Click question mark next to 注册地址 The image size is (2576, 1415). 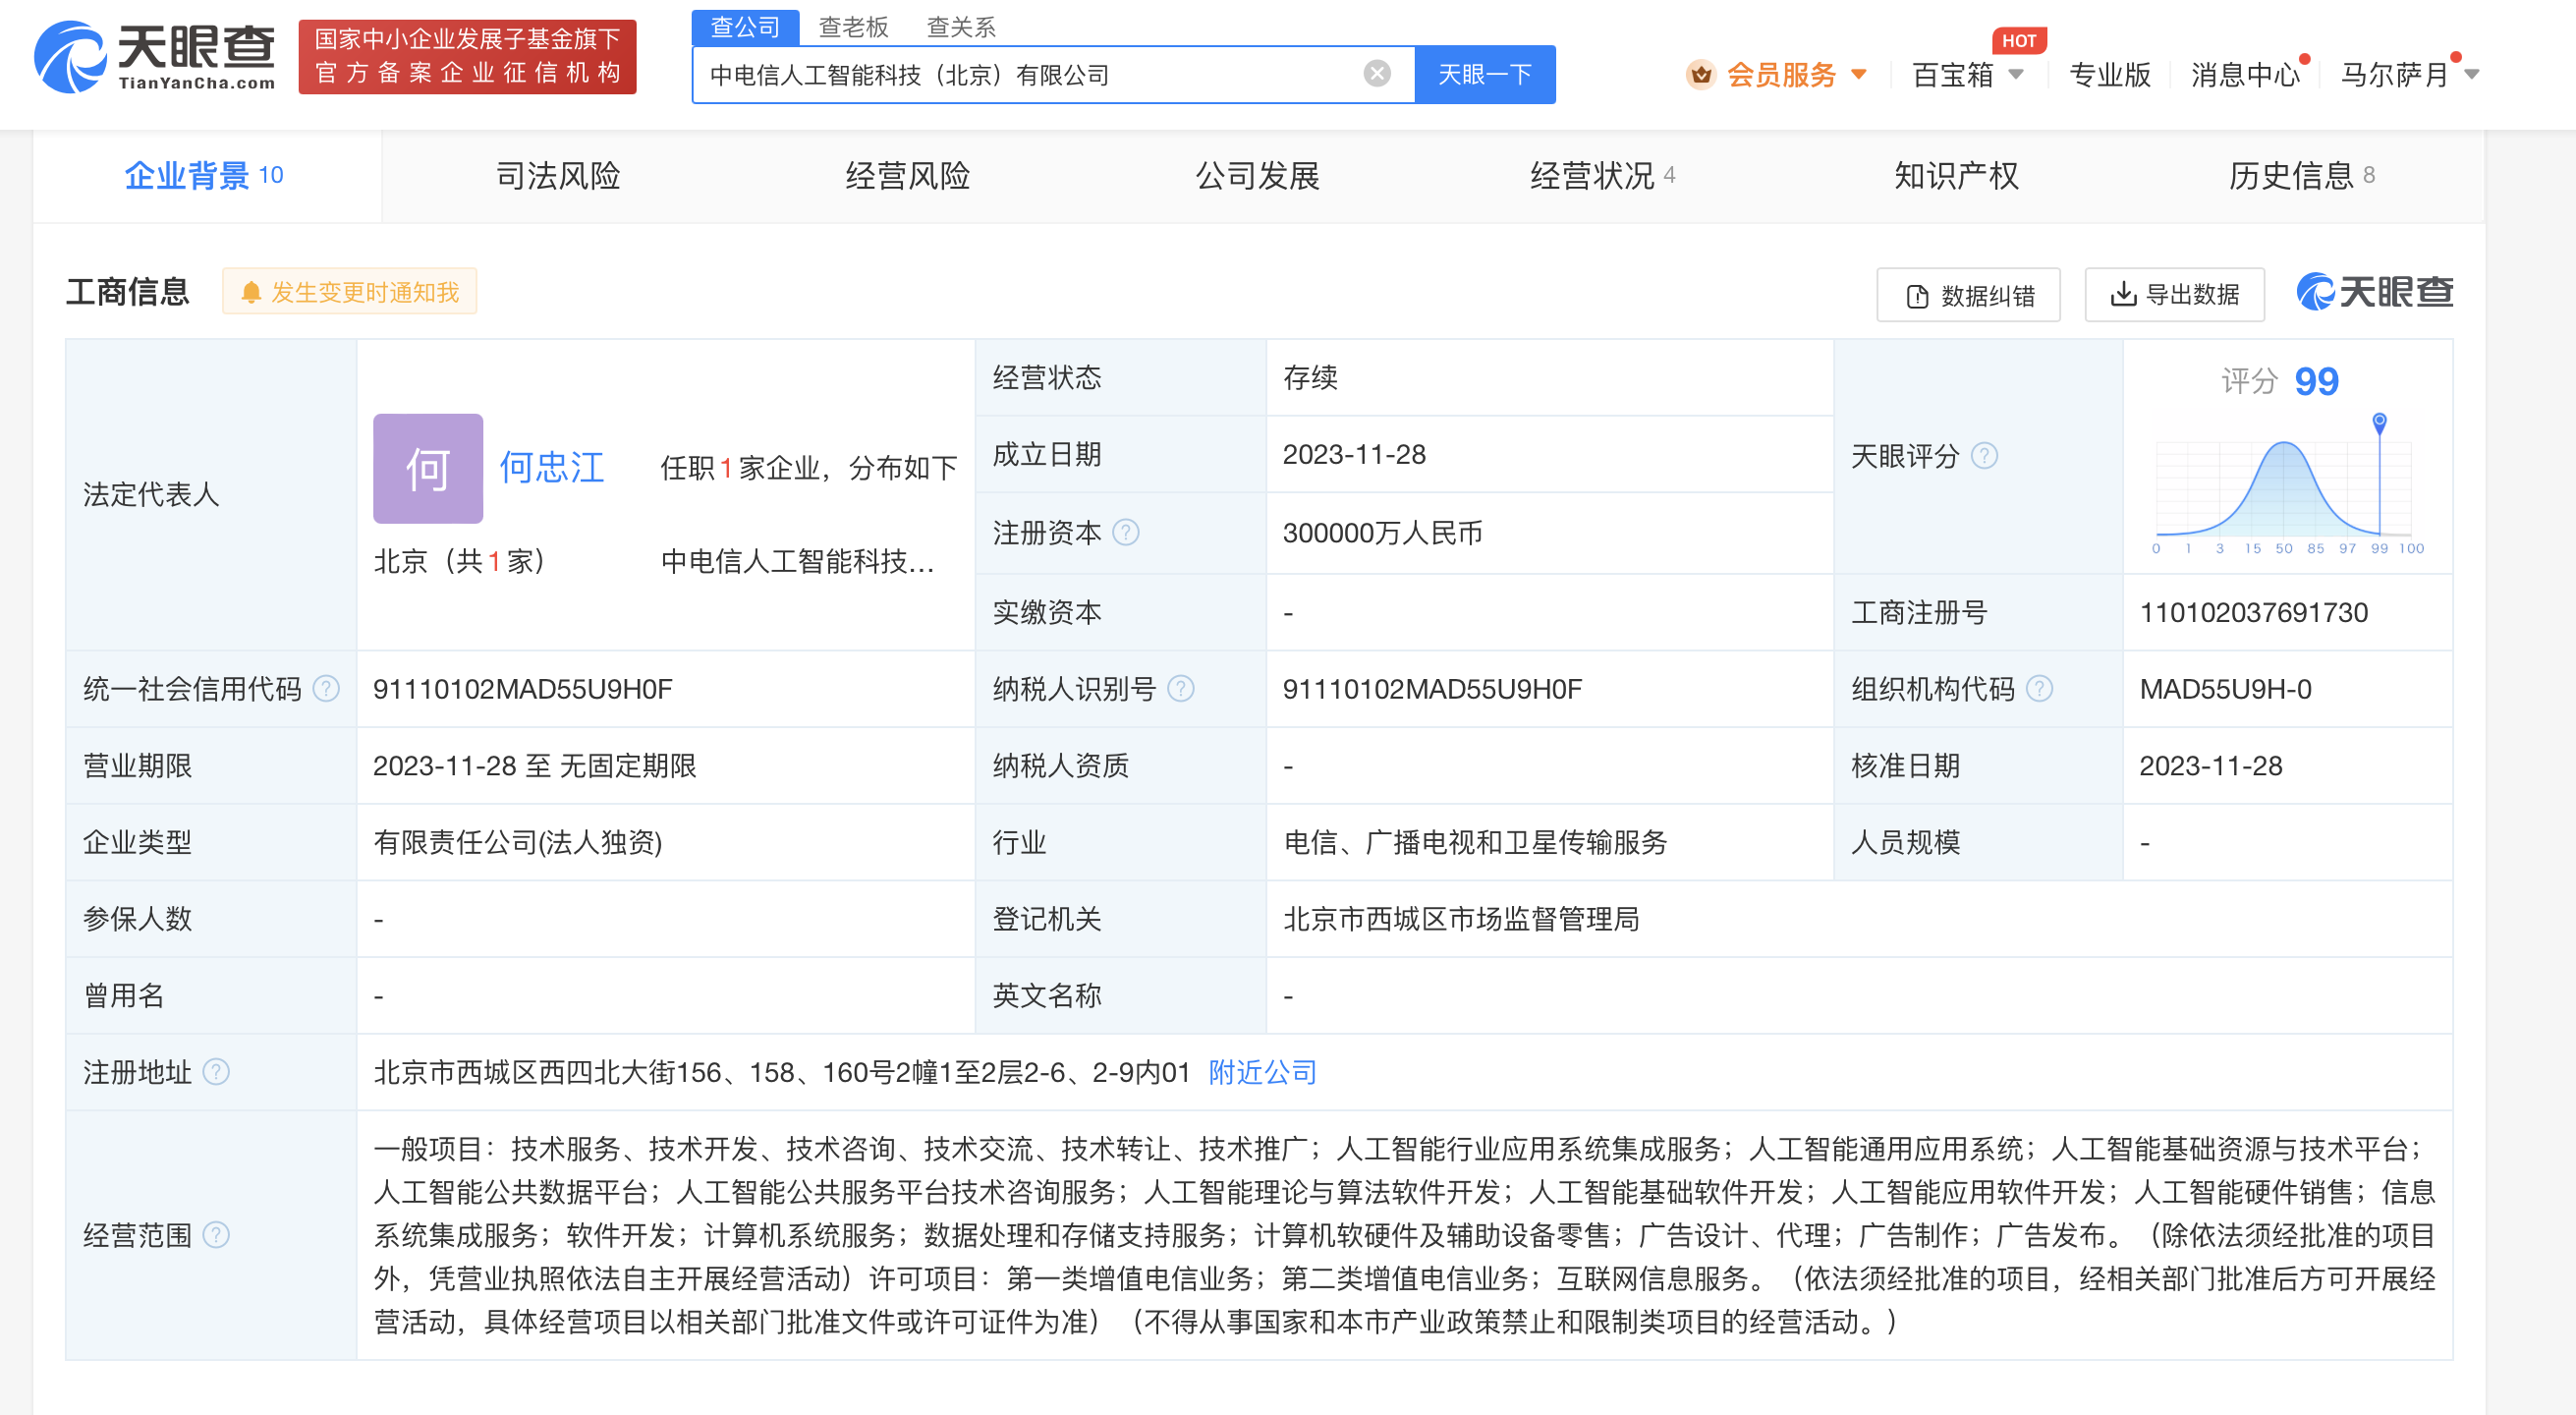[216, 1072]
